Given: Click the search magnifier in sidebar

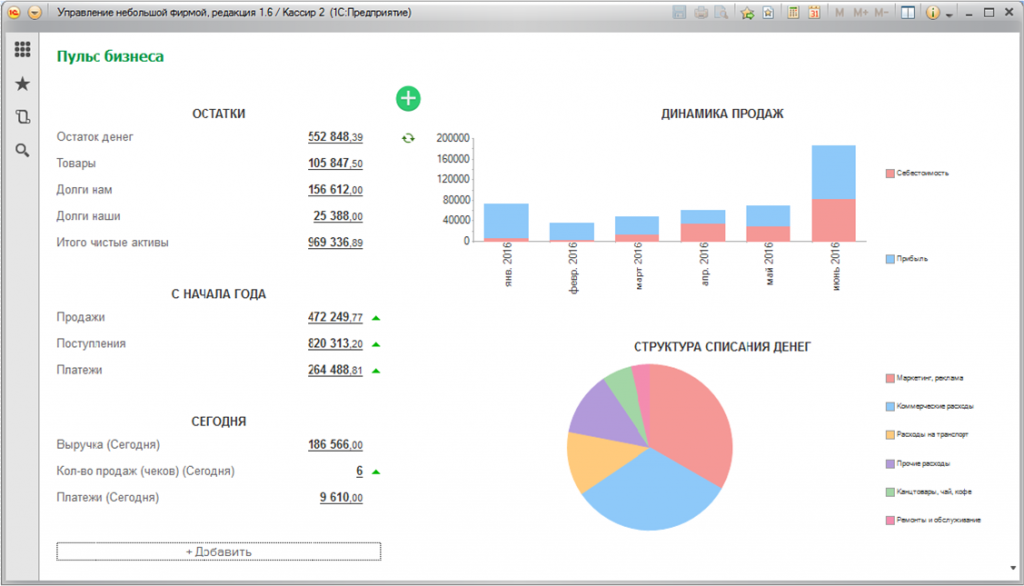Looking at the screenshot, I should pos(22,151).
